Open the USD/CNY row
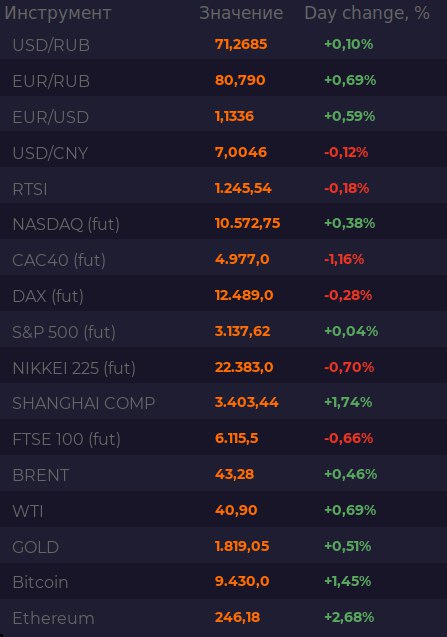Screen dimensions: 447x637 (x=224, y=153)
